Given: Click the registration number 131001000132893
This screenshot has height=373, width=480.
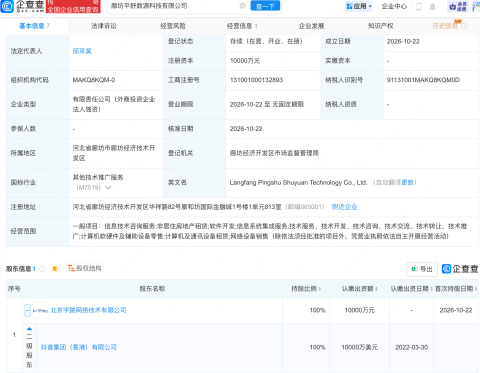Looking at the screenshot, I should point(256,80).
